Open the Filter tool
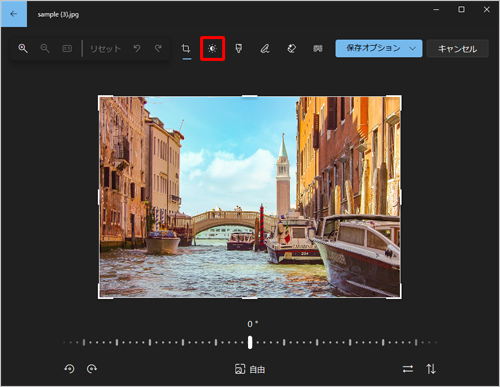The image size is (500, 387). [239, 49]
